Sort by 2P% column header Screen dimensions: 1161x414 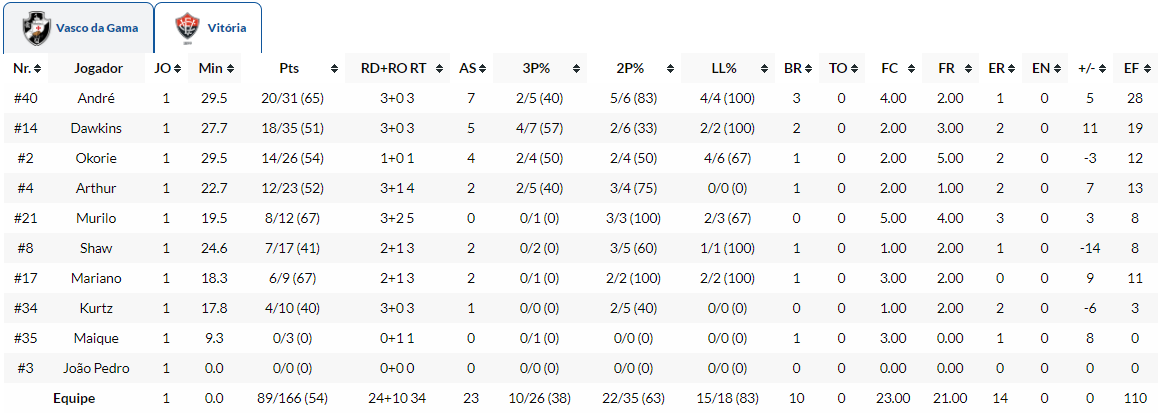click(x=631, y=69)
